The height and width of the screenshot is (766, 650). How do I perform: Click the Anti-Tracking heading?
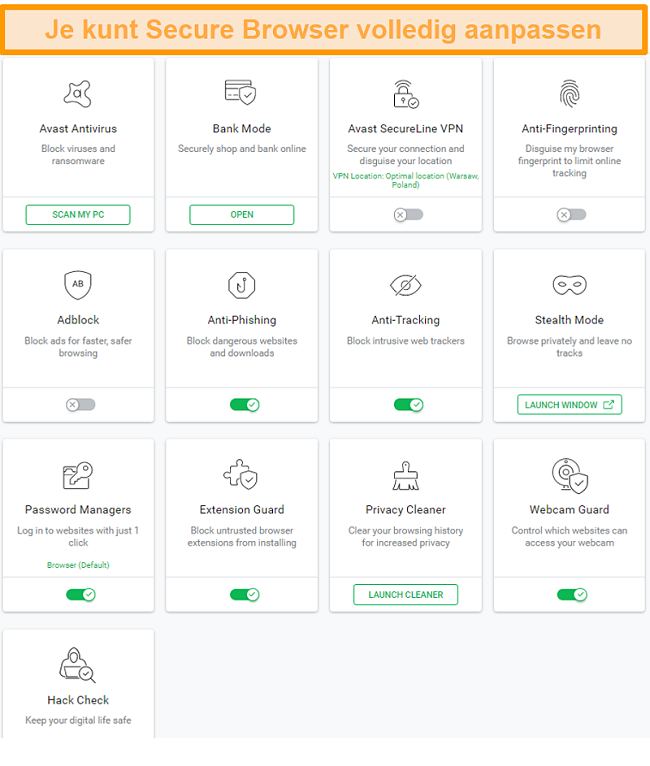406,320
